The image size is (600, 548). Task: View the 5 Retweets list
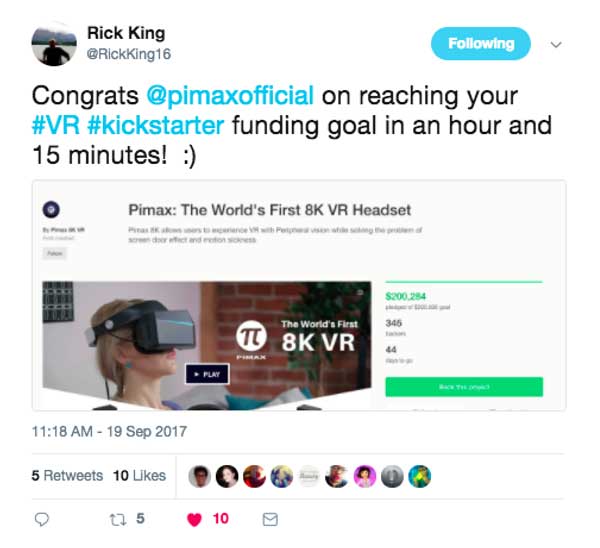[67, 476]
